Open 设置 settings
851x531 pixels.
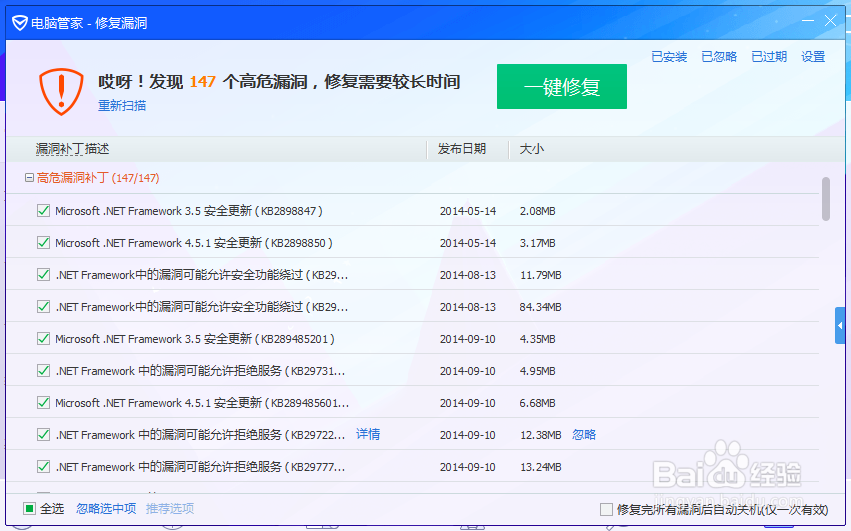[x=813, y=56]
